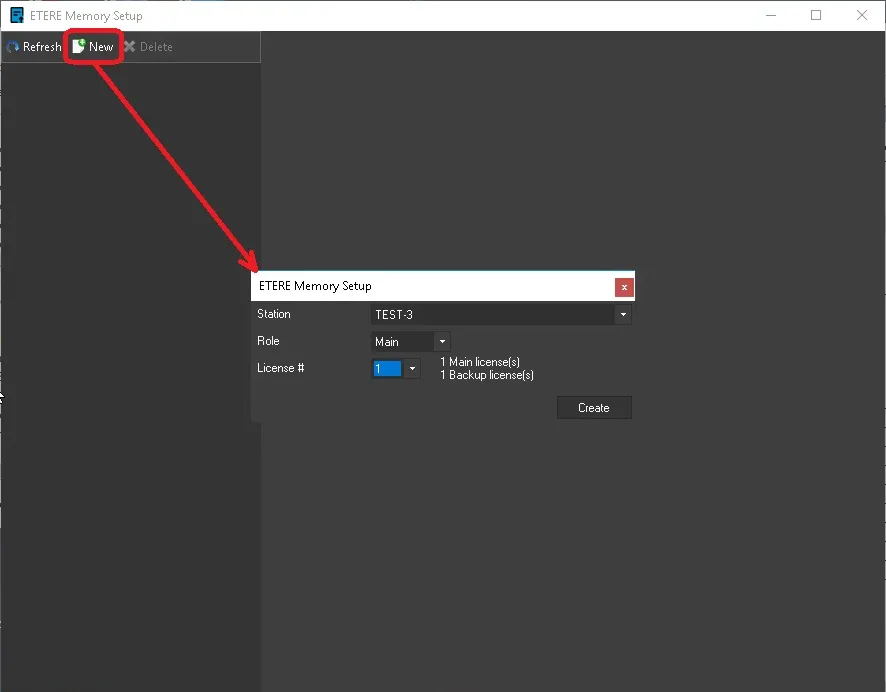Close the ETERE Memory Setup dialog
This screenshot has height=692, width=886.
tap(624, 287)
